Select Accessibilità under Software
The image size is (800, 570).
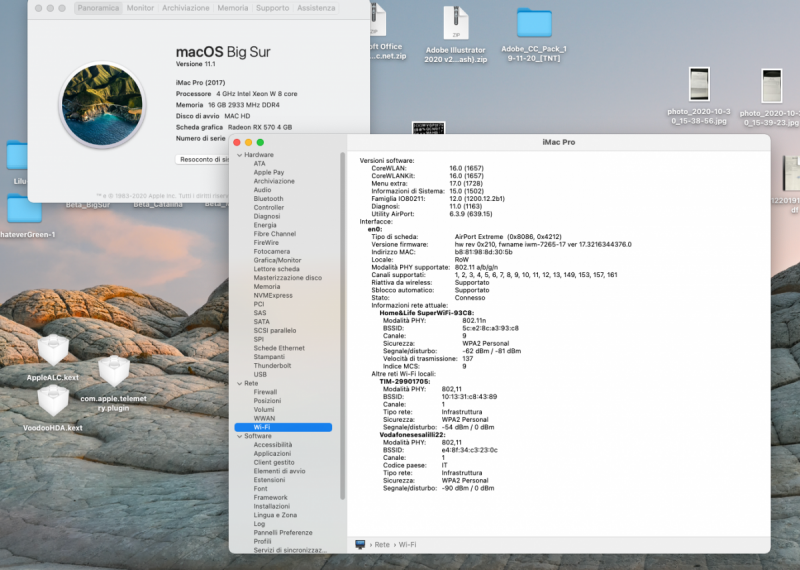272,445
